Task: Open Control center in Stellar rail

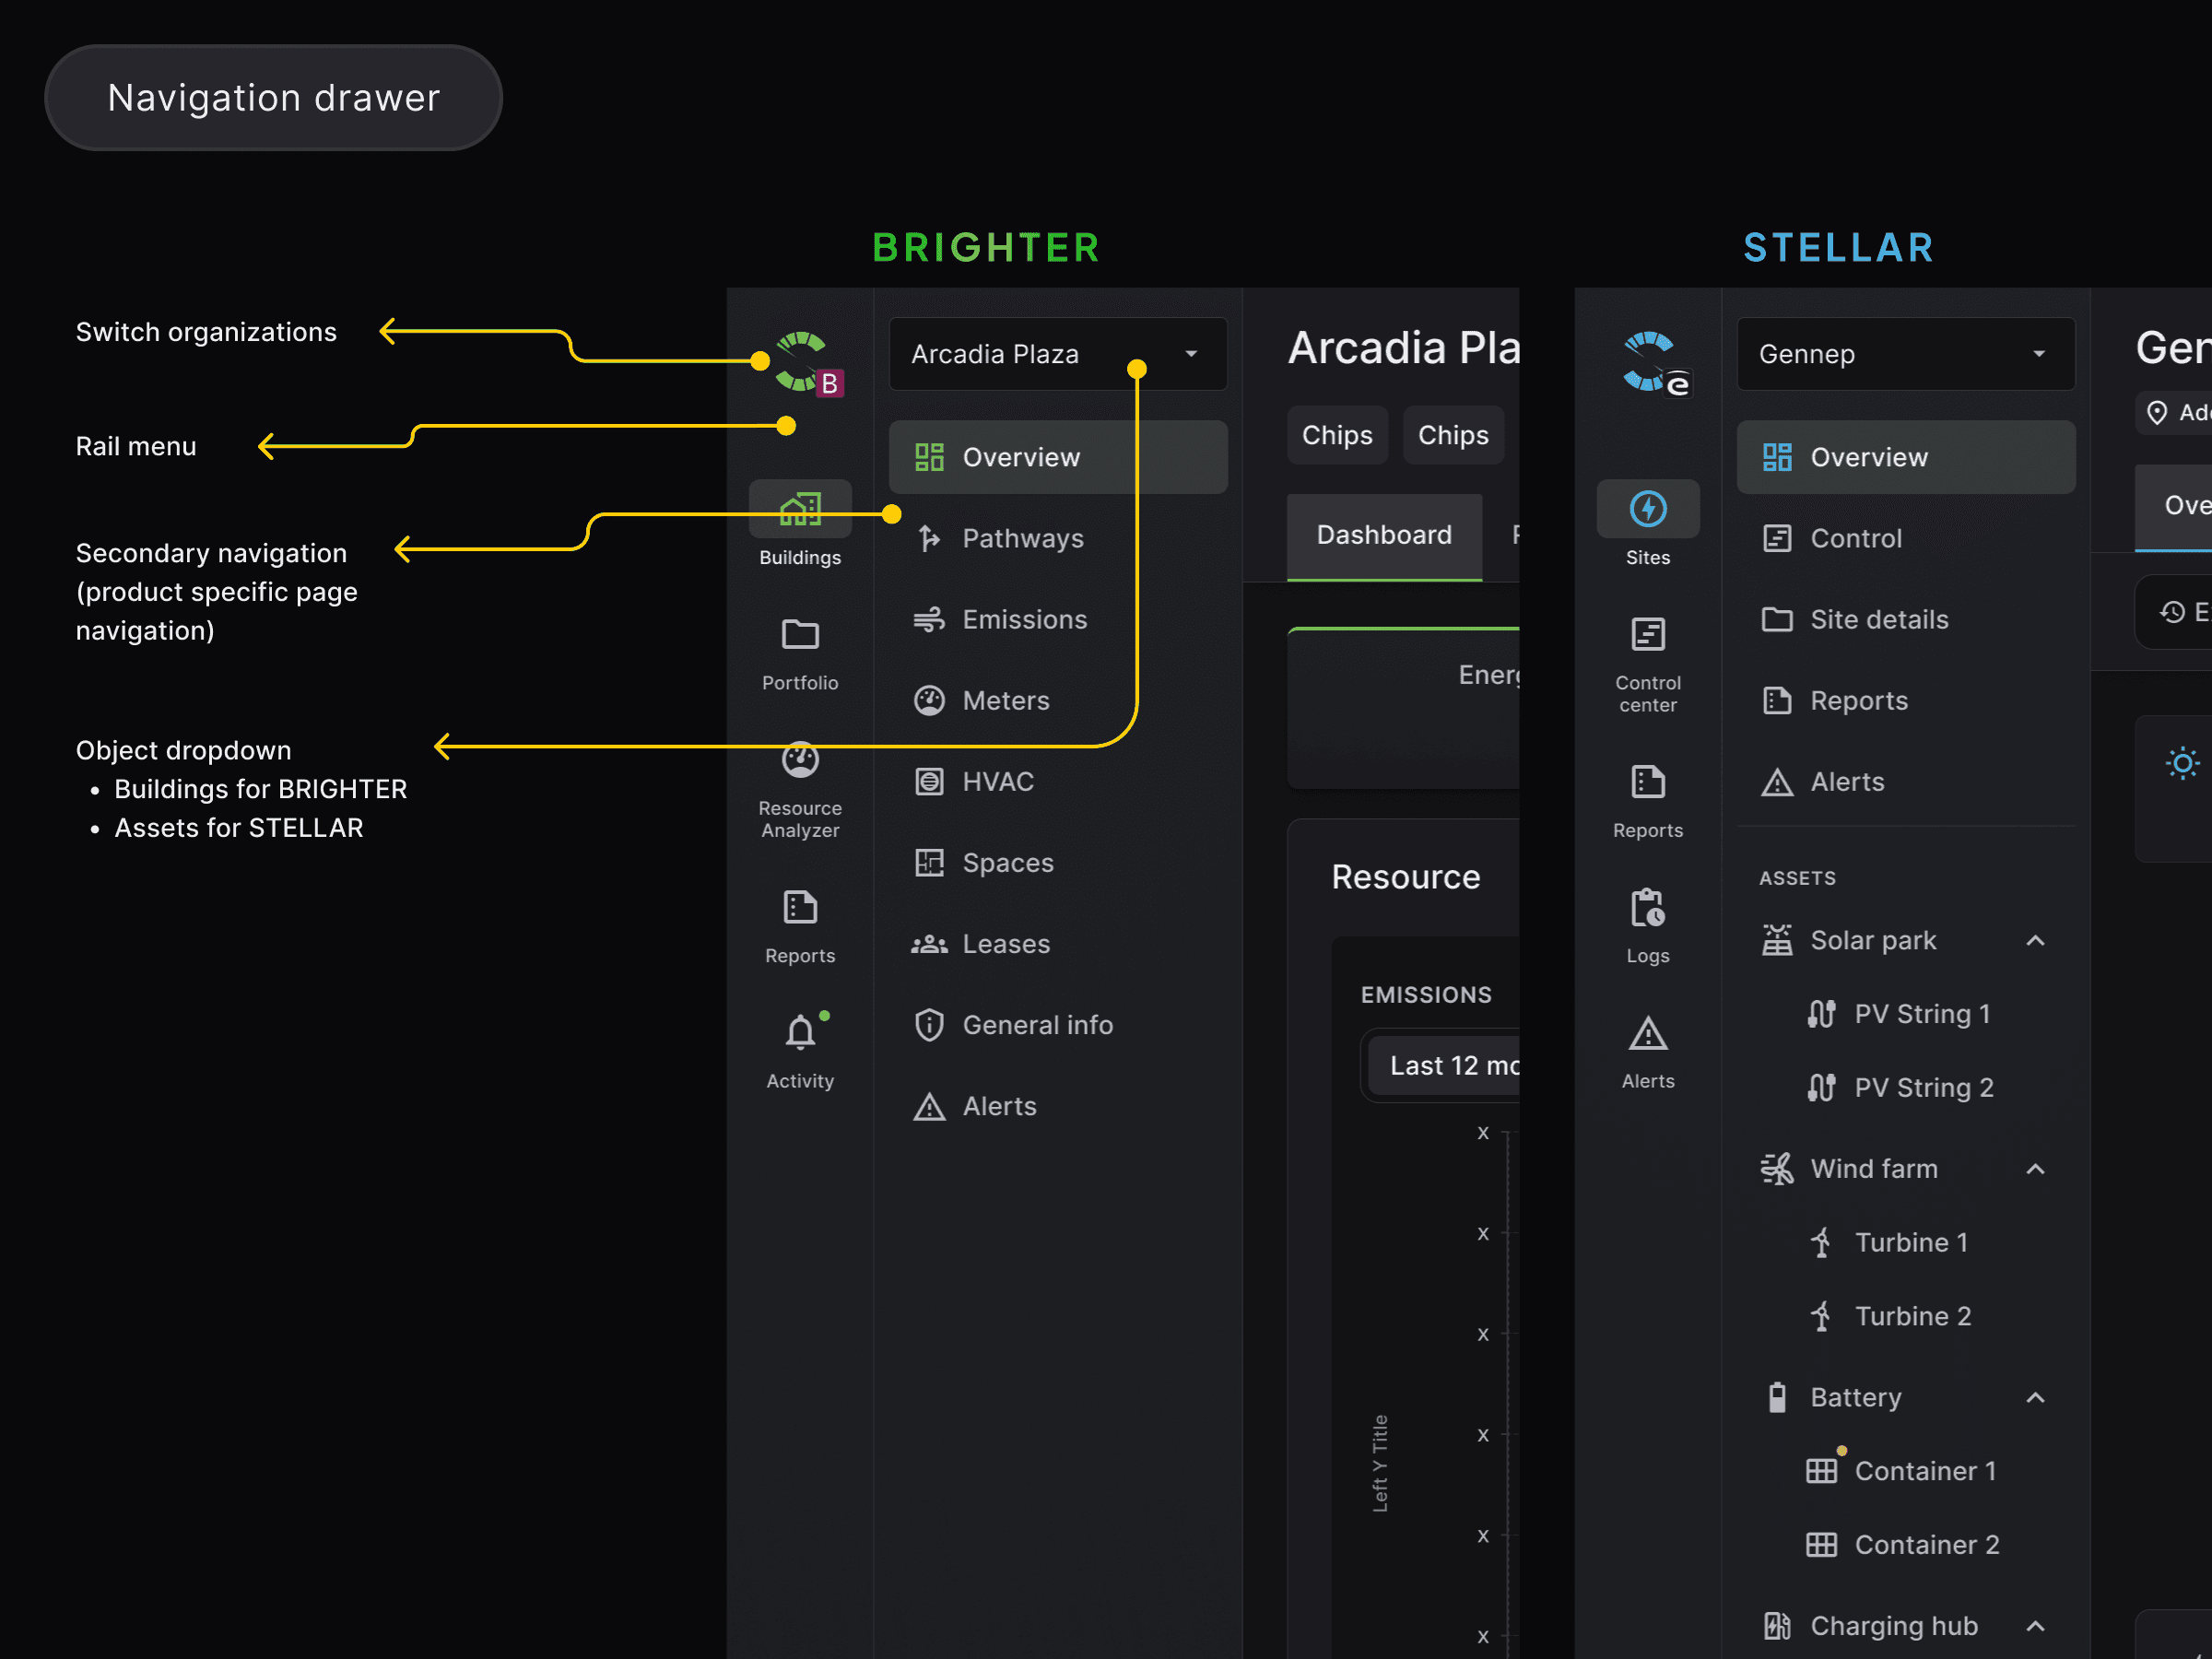Action: (x=1647, y=636)
